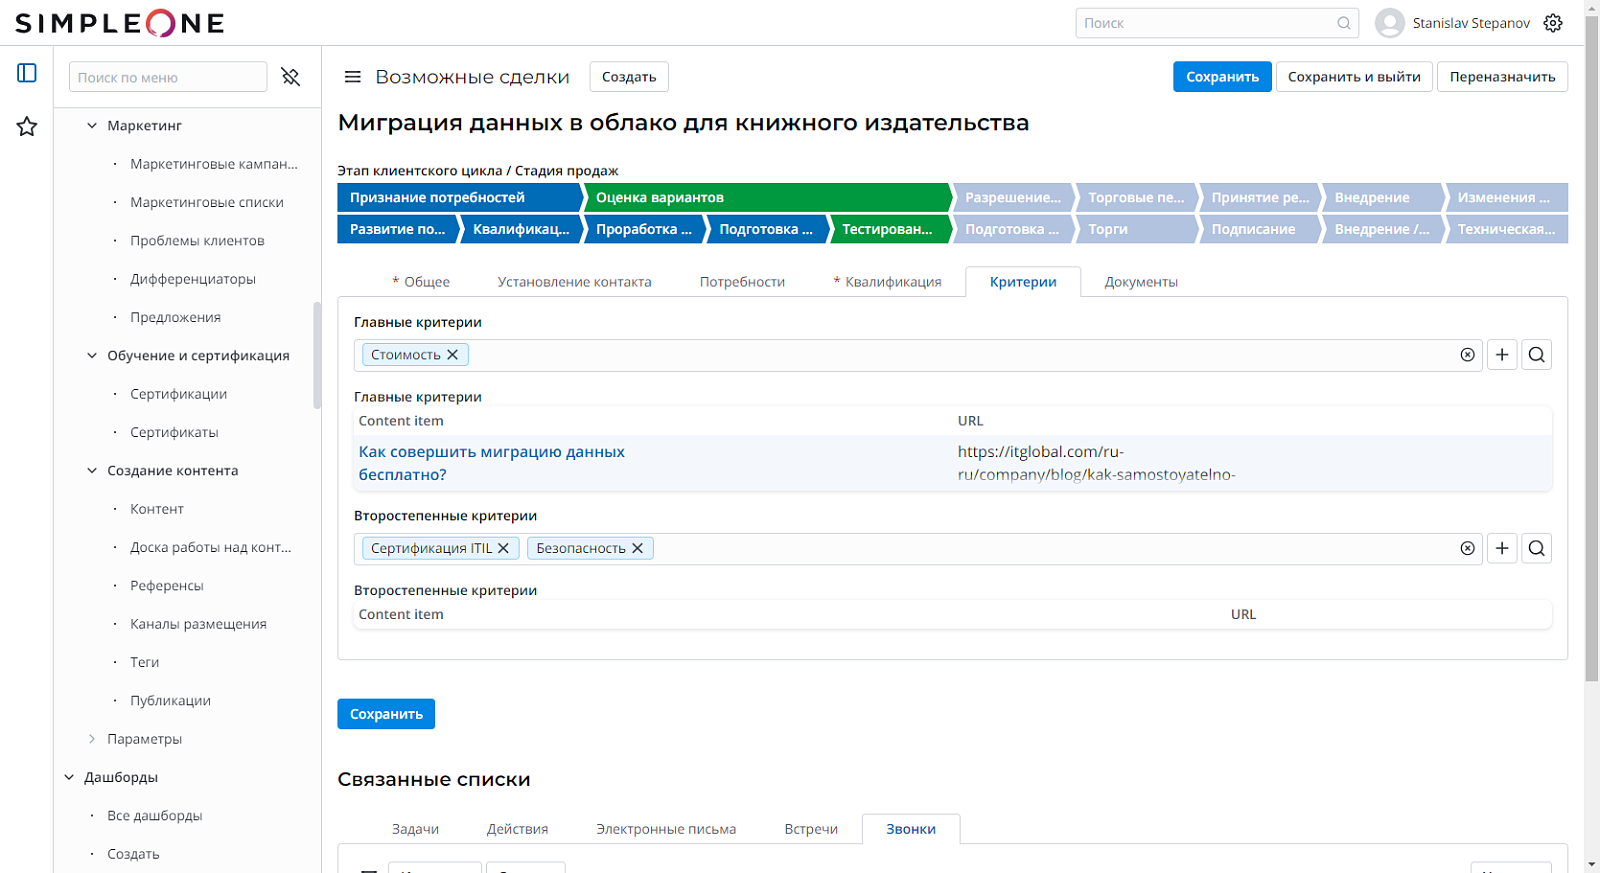Clear all Второстепенные критерии values
The image size is (1600, 873).
point(1467,548)
